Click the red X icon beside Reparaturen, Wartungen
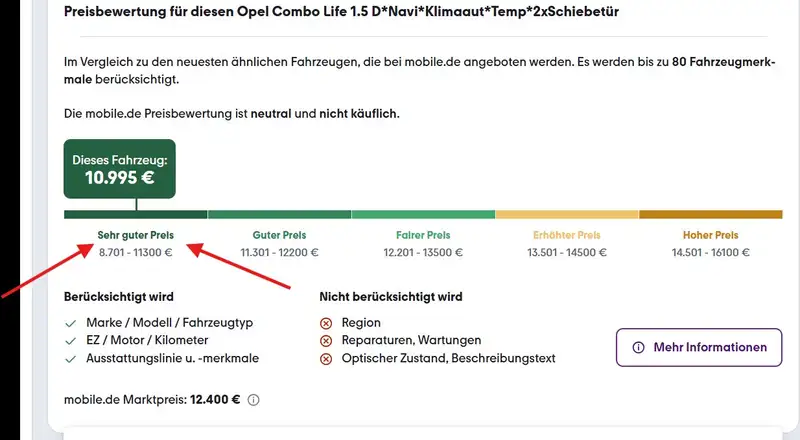Image resolution: width=800 pixels, height=440 pixels. point(326,341)
